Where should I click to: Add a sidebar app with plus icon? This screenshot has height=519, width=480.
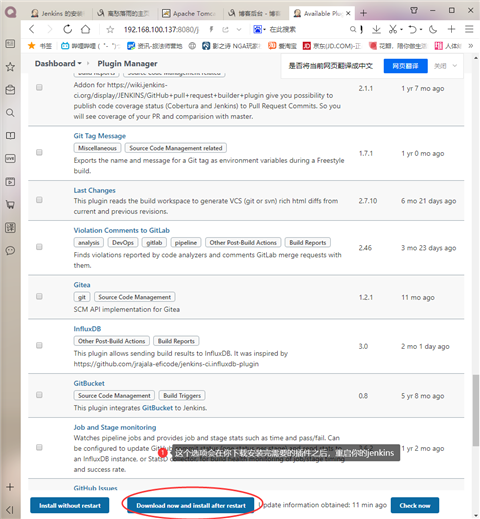[10, 487]
